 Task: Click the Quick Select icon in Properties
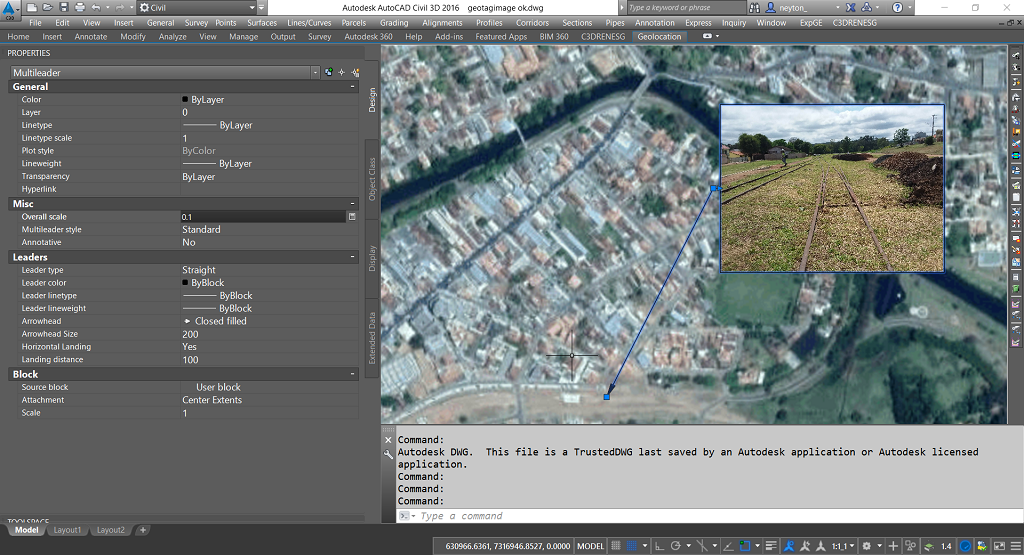tap(354, 72)
